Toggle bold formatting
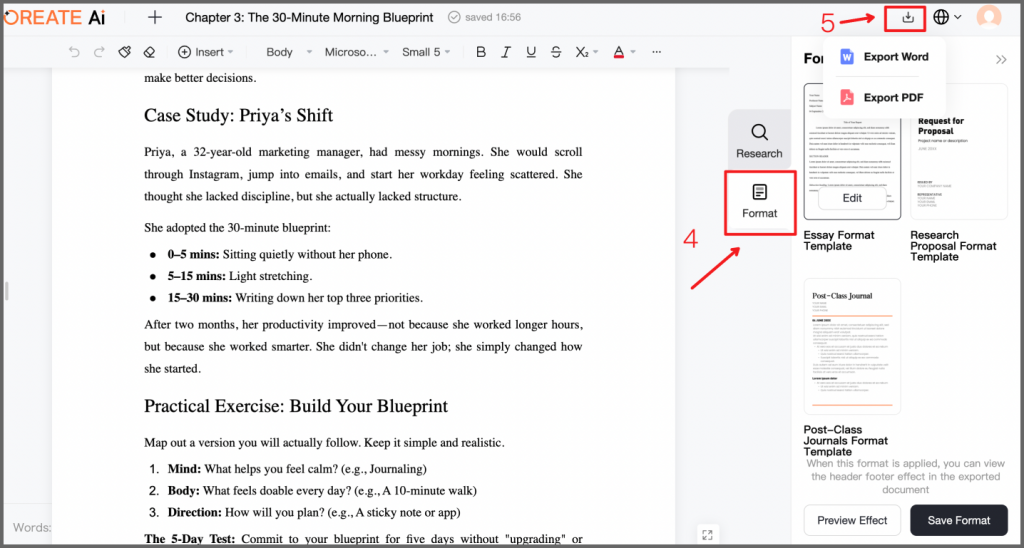 pyautogui.click(x=481, y=52)
